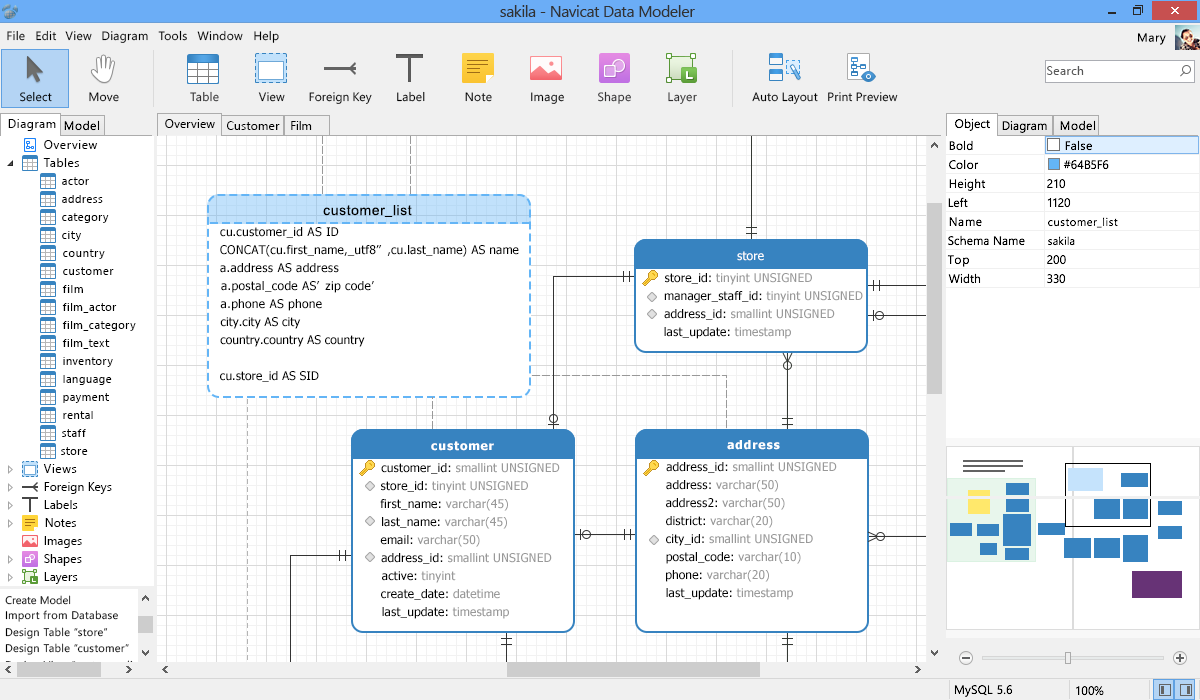Switch to Customer diagram tab

point(253,125)
